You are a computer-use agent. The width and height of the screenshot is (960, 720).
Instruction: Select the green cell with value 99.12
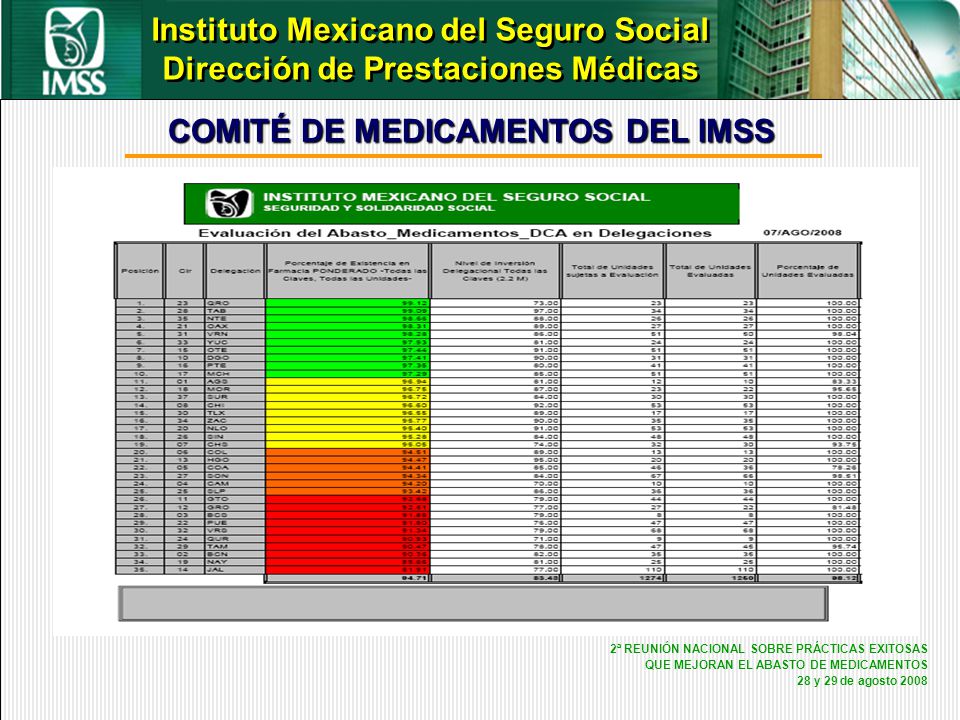pyautogui.click(x=347, y=303)
